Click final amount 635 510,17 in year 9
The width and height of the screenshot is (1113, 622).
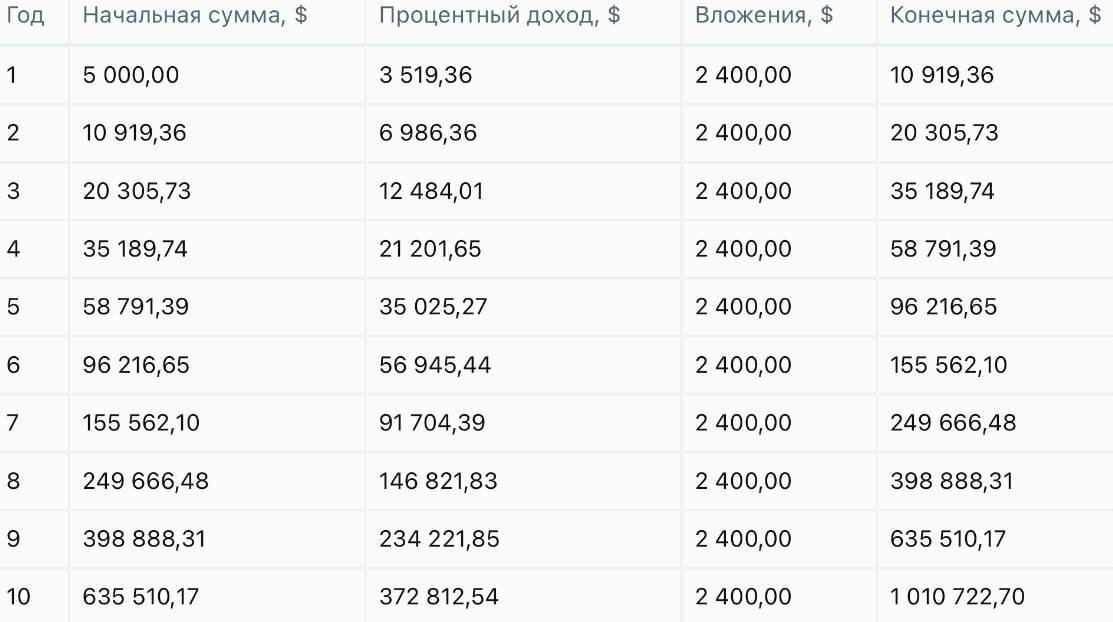948,539
